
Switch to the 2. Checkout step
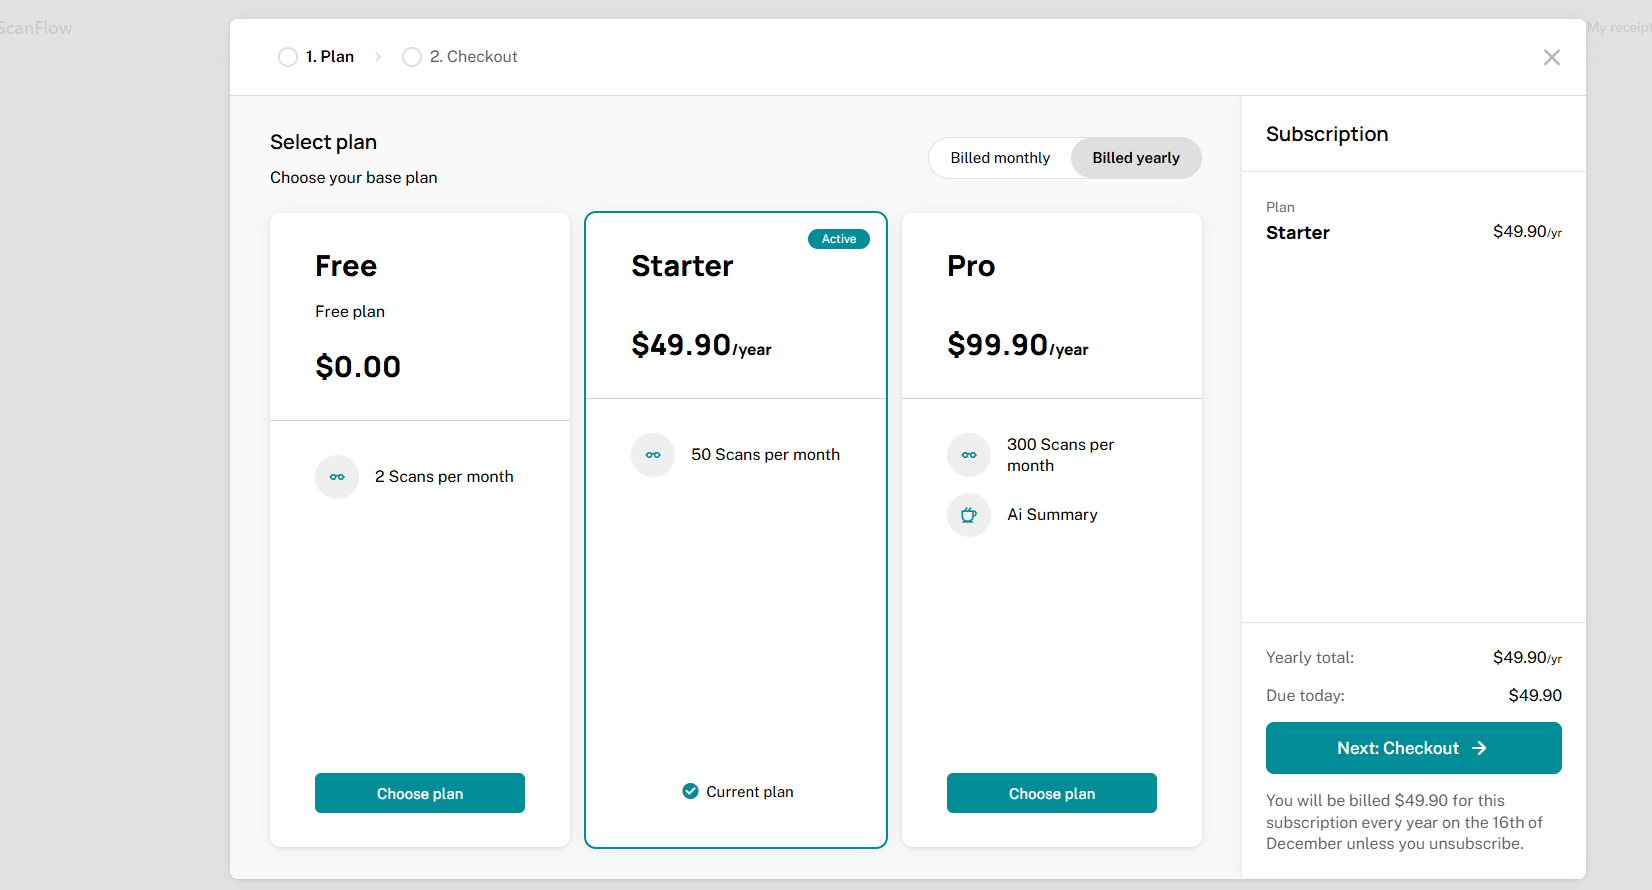pyautogui.click(x=473, y=56)
